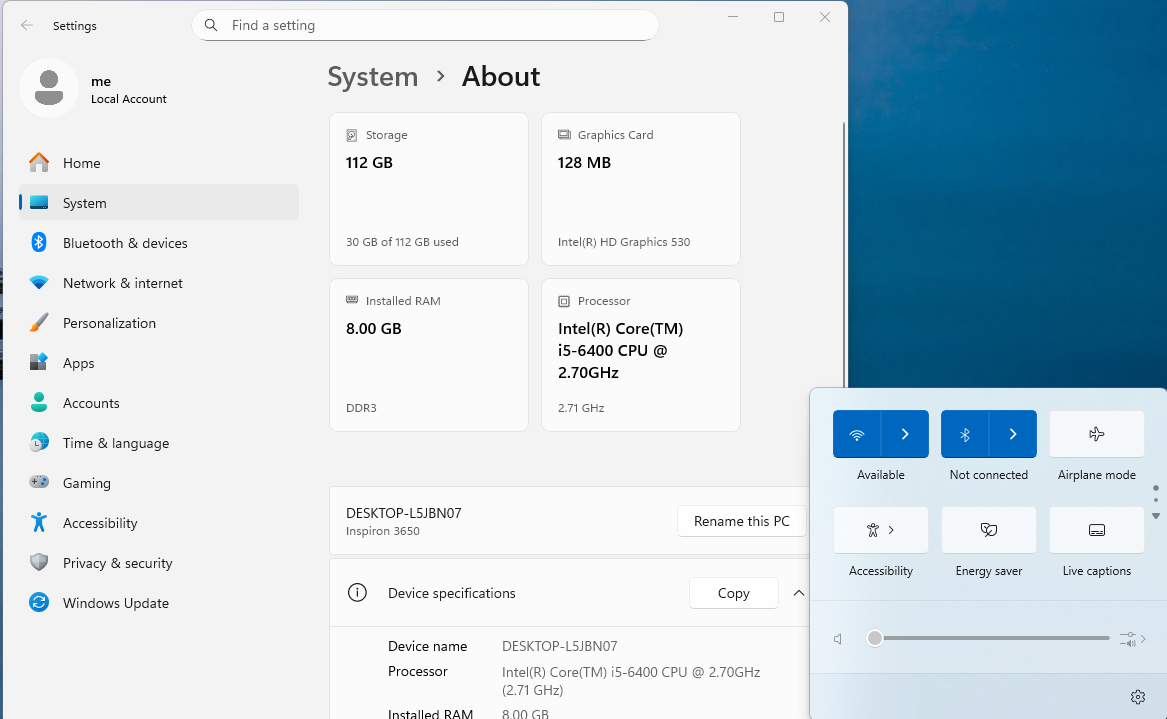Open Network & internet settings
1167x719 pixels.
[159, 283]
